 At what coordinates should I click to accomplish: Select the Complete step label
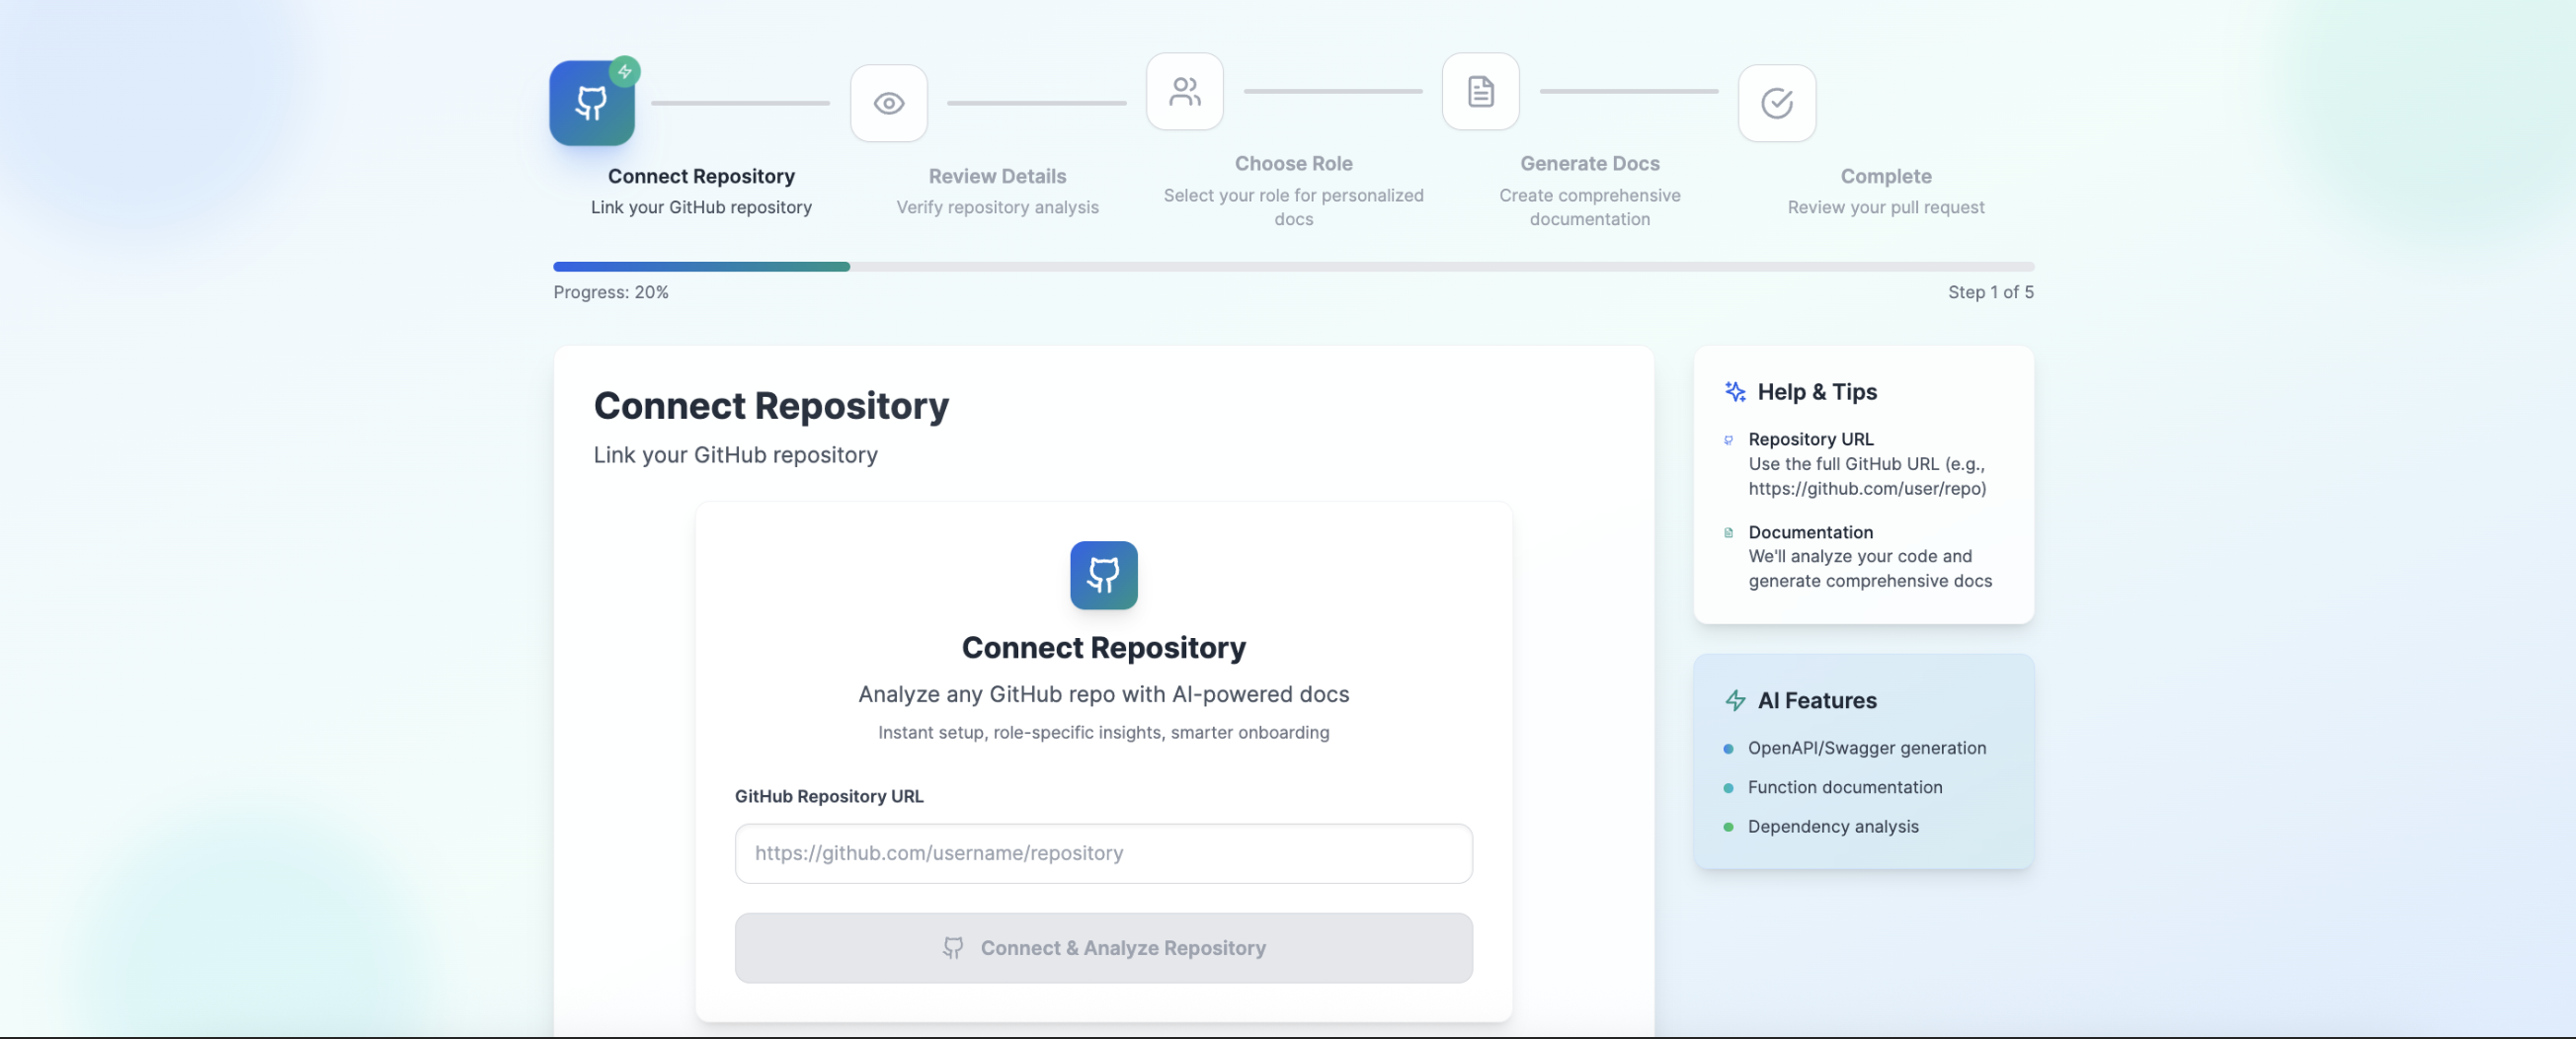click(x=1886, y=176)
